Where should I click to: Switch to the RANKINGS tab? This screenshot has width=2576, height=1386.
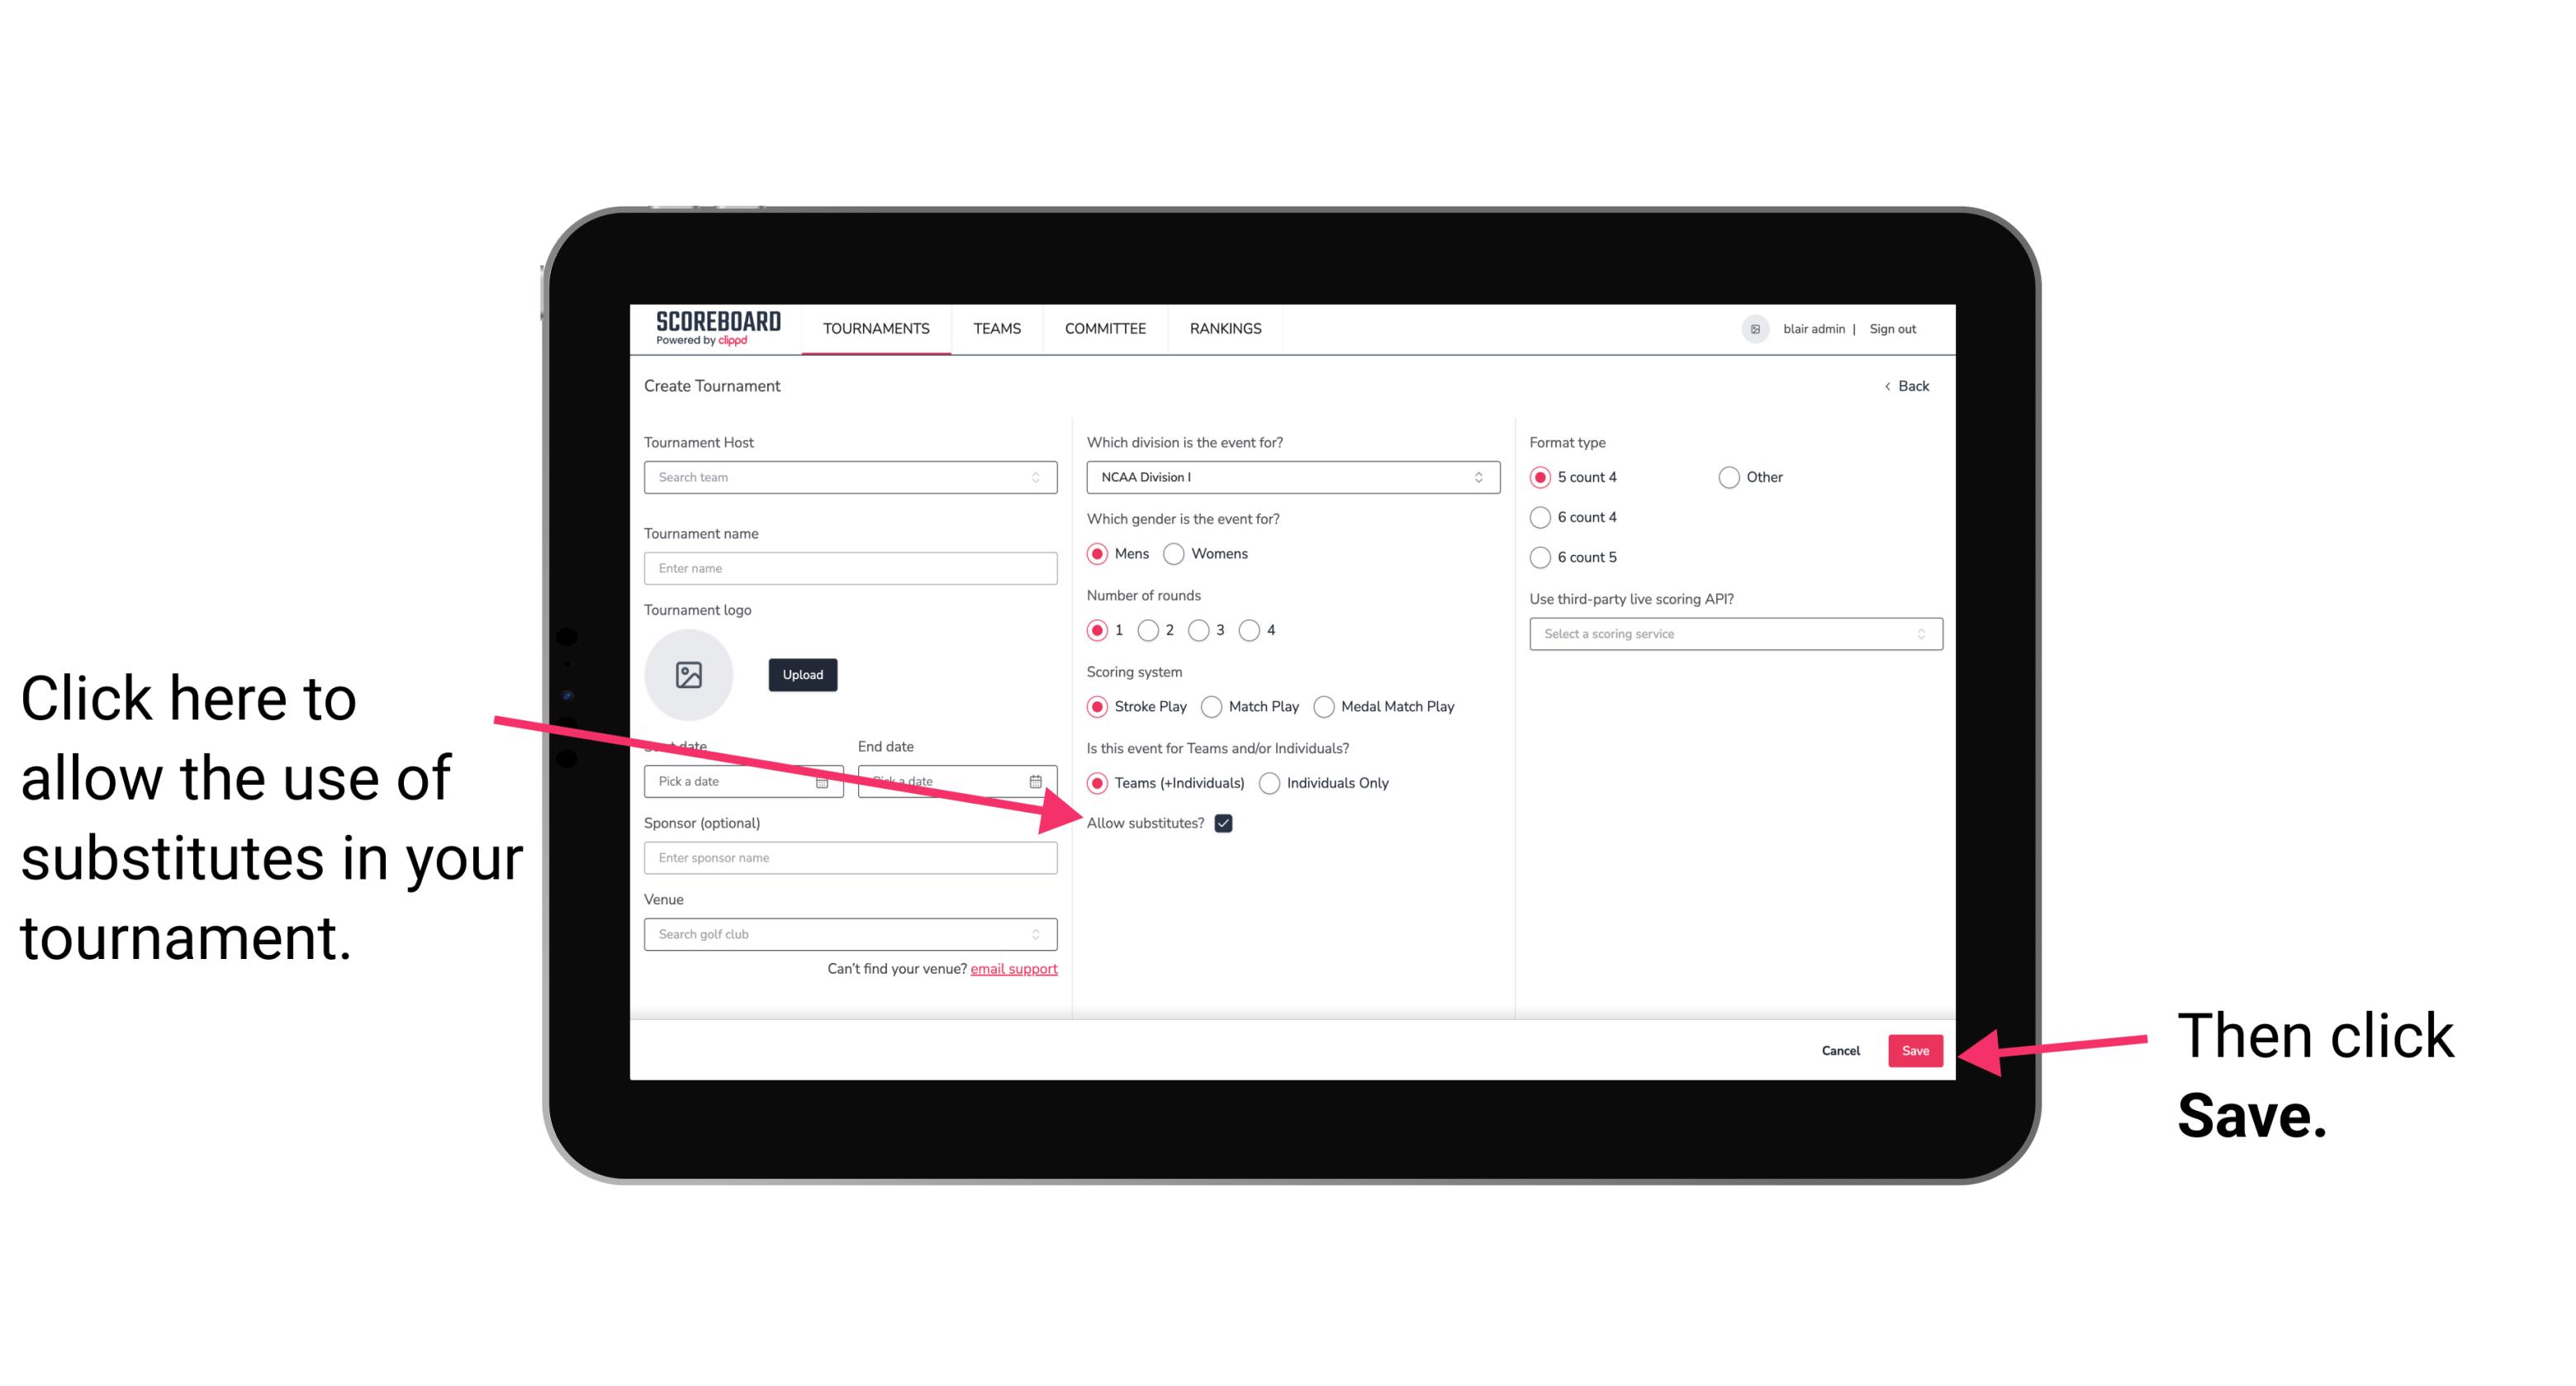pos(1226,328)
